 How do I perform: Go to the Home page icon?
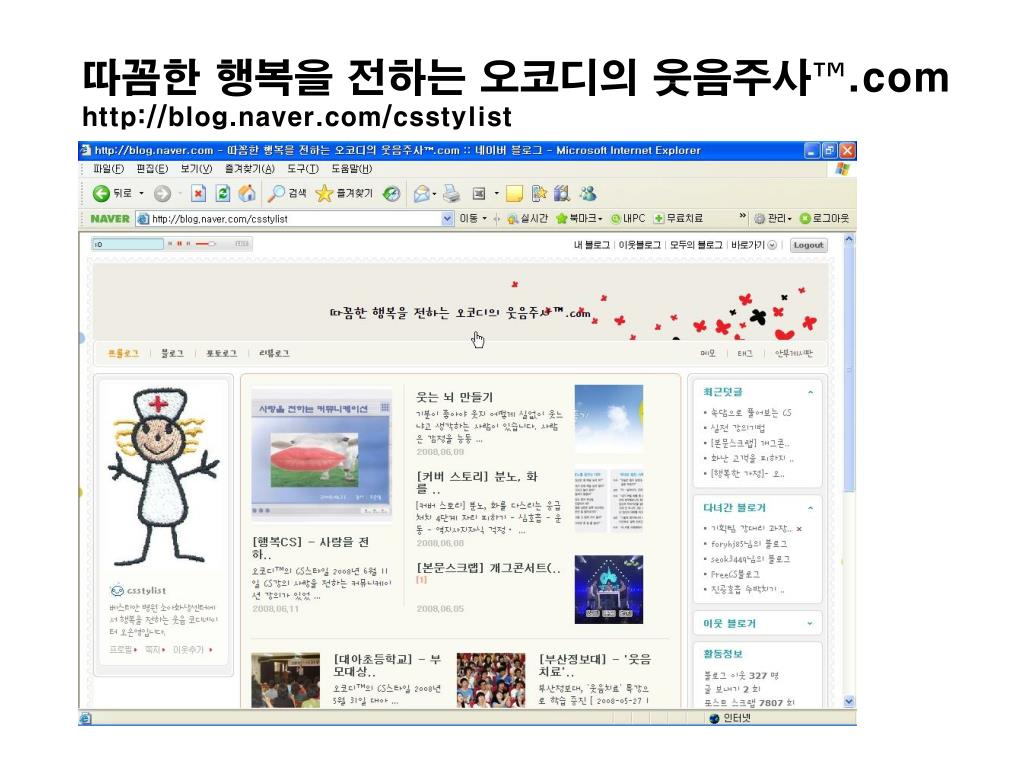(247, 193)
